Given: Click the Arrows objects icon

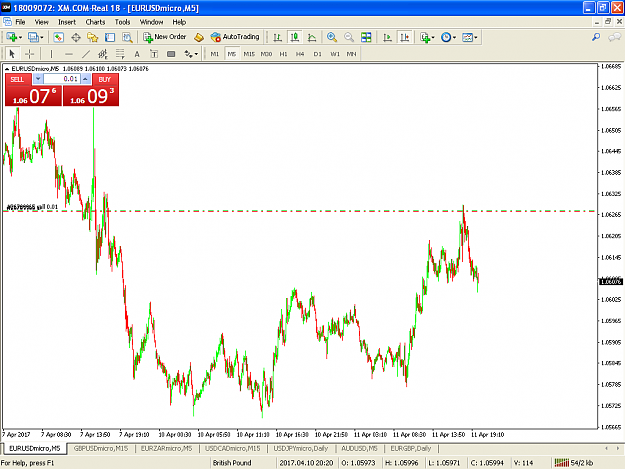Looking at the screenshot, I should (x=188, y=53).
